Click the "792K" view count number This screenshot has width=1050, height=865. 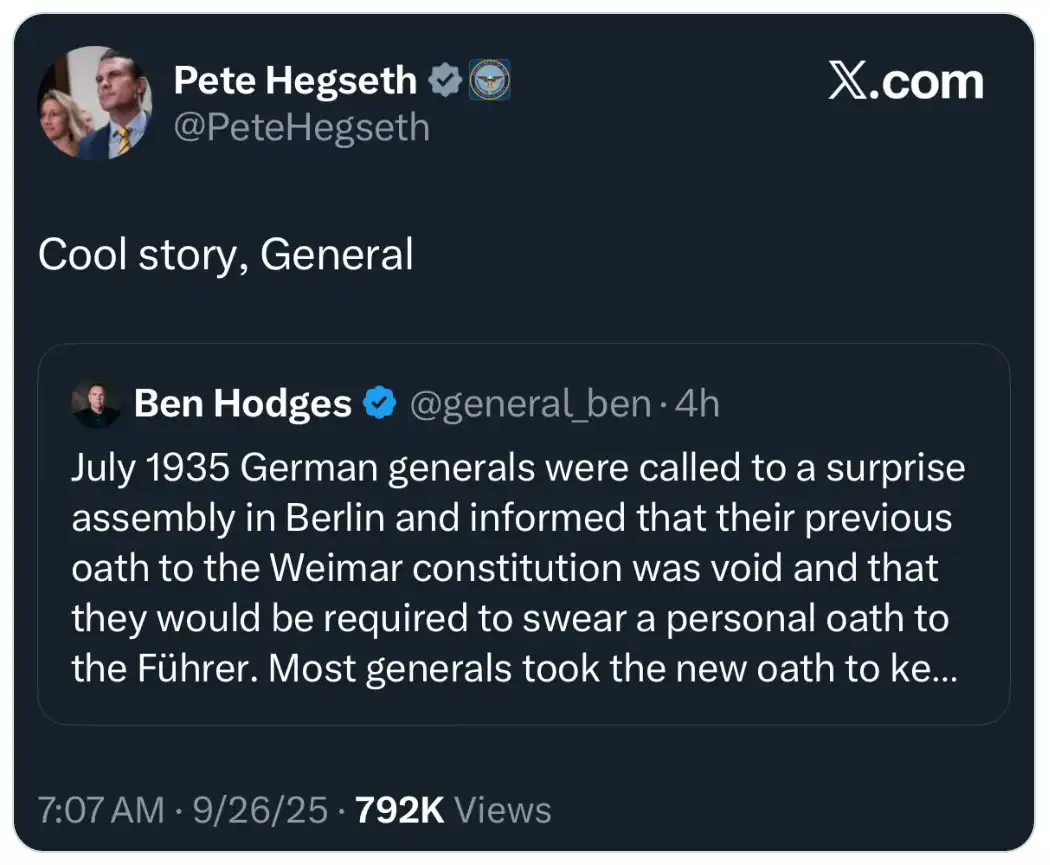click(401, 810)
